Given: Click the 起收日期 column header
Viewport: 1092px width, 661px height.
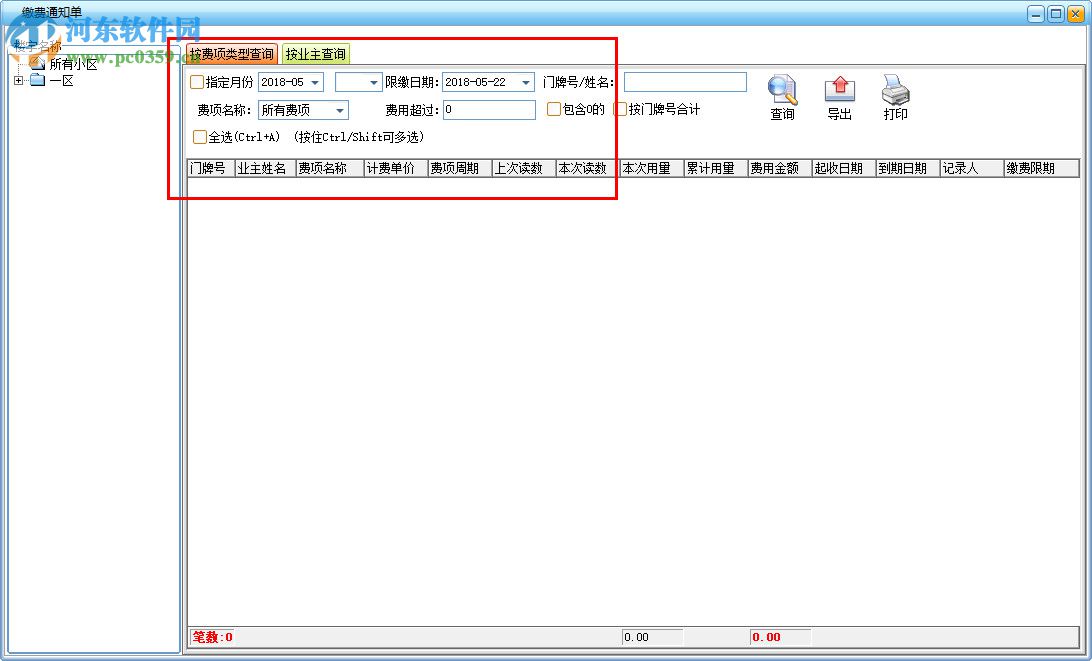Looking at the screenshot, I should (x=844, y=168).
